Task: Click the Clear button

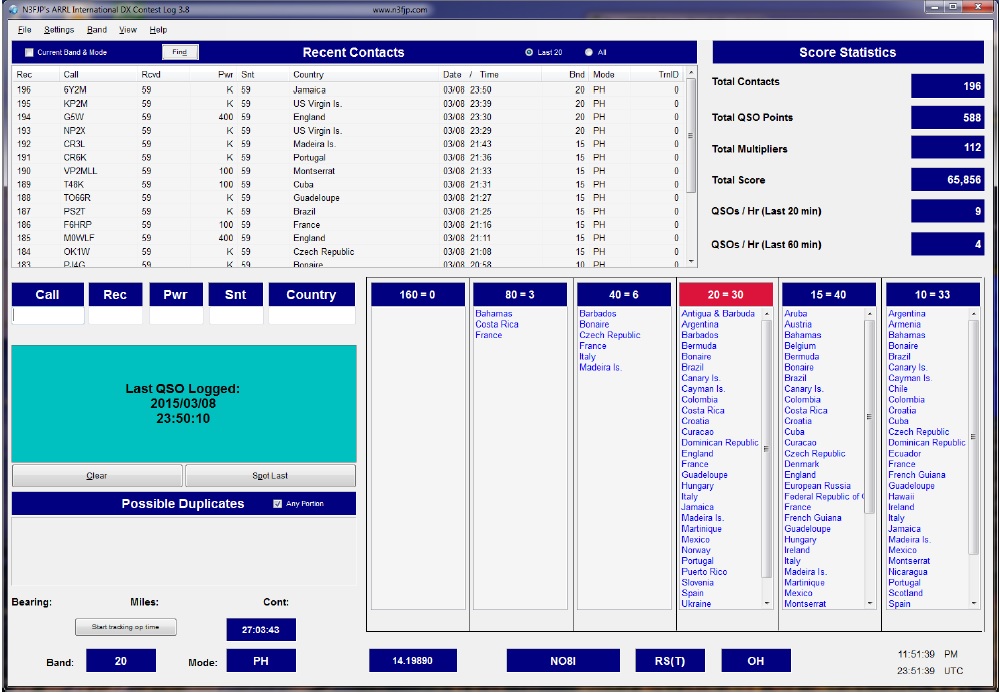Action: [x=97, y=476]
